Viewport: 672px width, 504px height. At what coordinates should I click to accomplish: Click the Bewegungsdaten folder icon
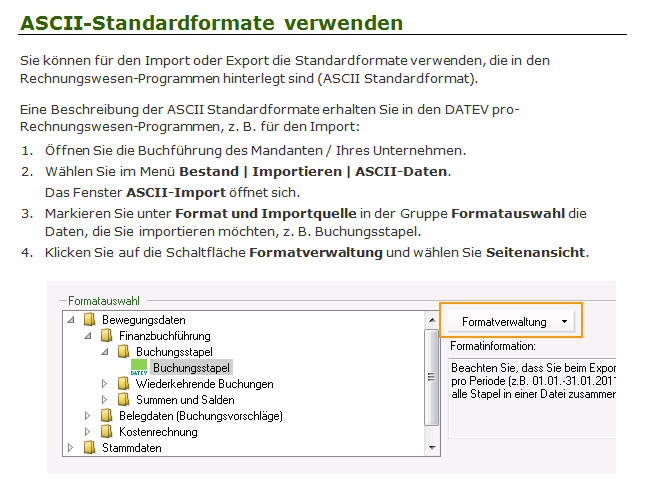pos(90,320)
